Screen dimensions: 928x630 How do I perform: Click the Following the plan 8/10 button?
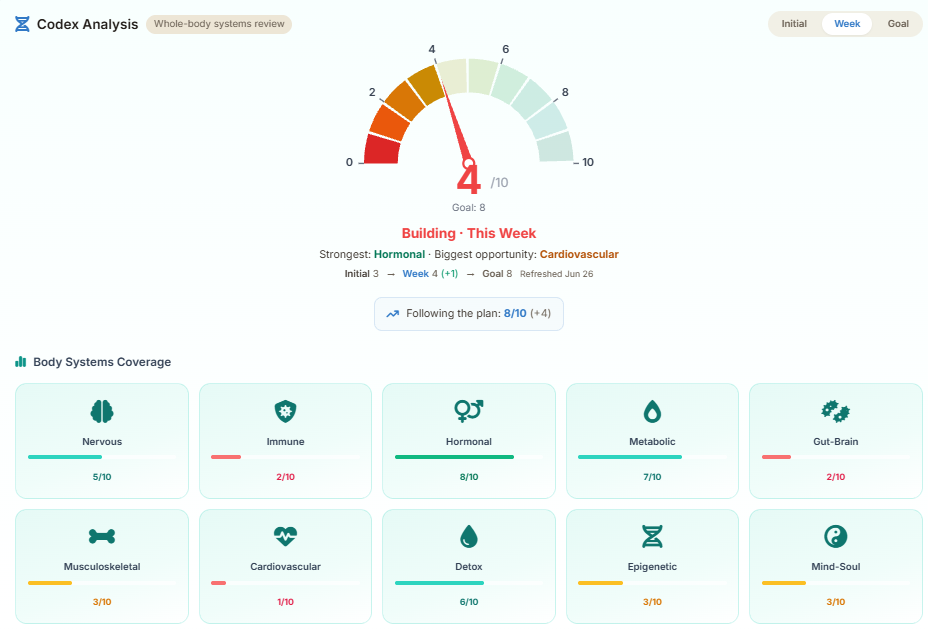coord(469,314)
